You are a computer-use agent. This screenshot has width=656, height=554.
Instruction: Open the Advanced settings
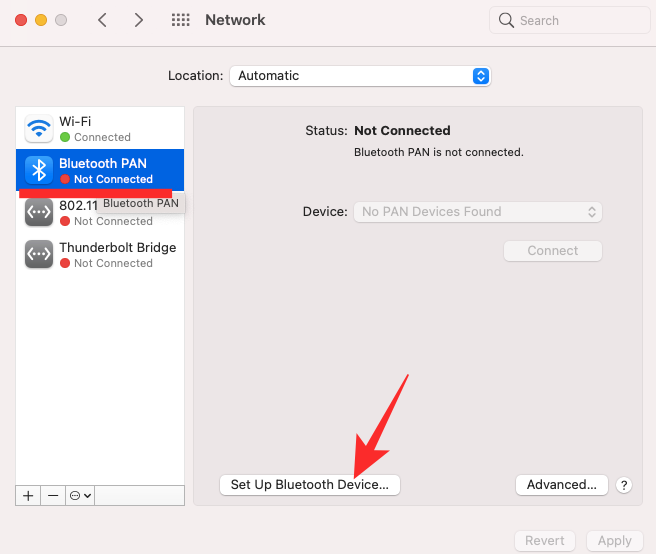(561, 485)
